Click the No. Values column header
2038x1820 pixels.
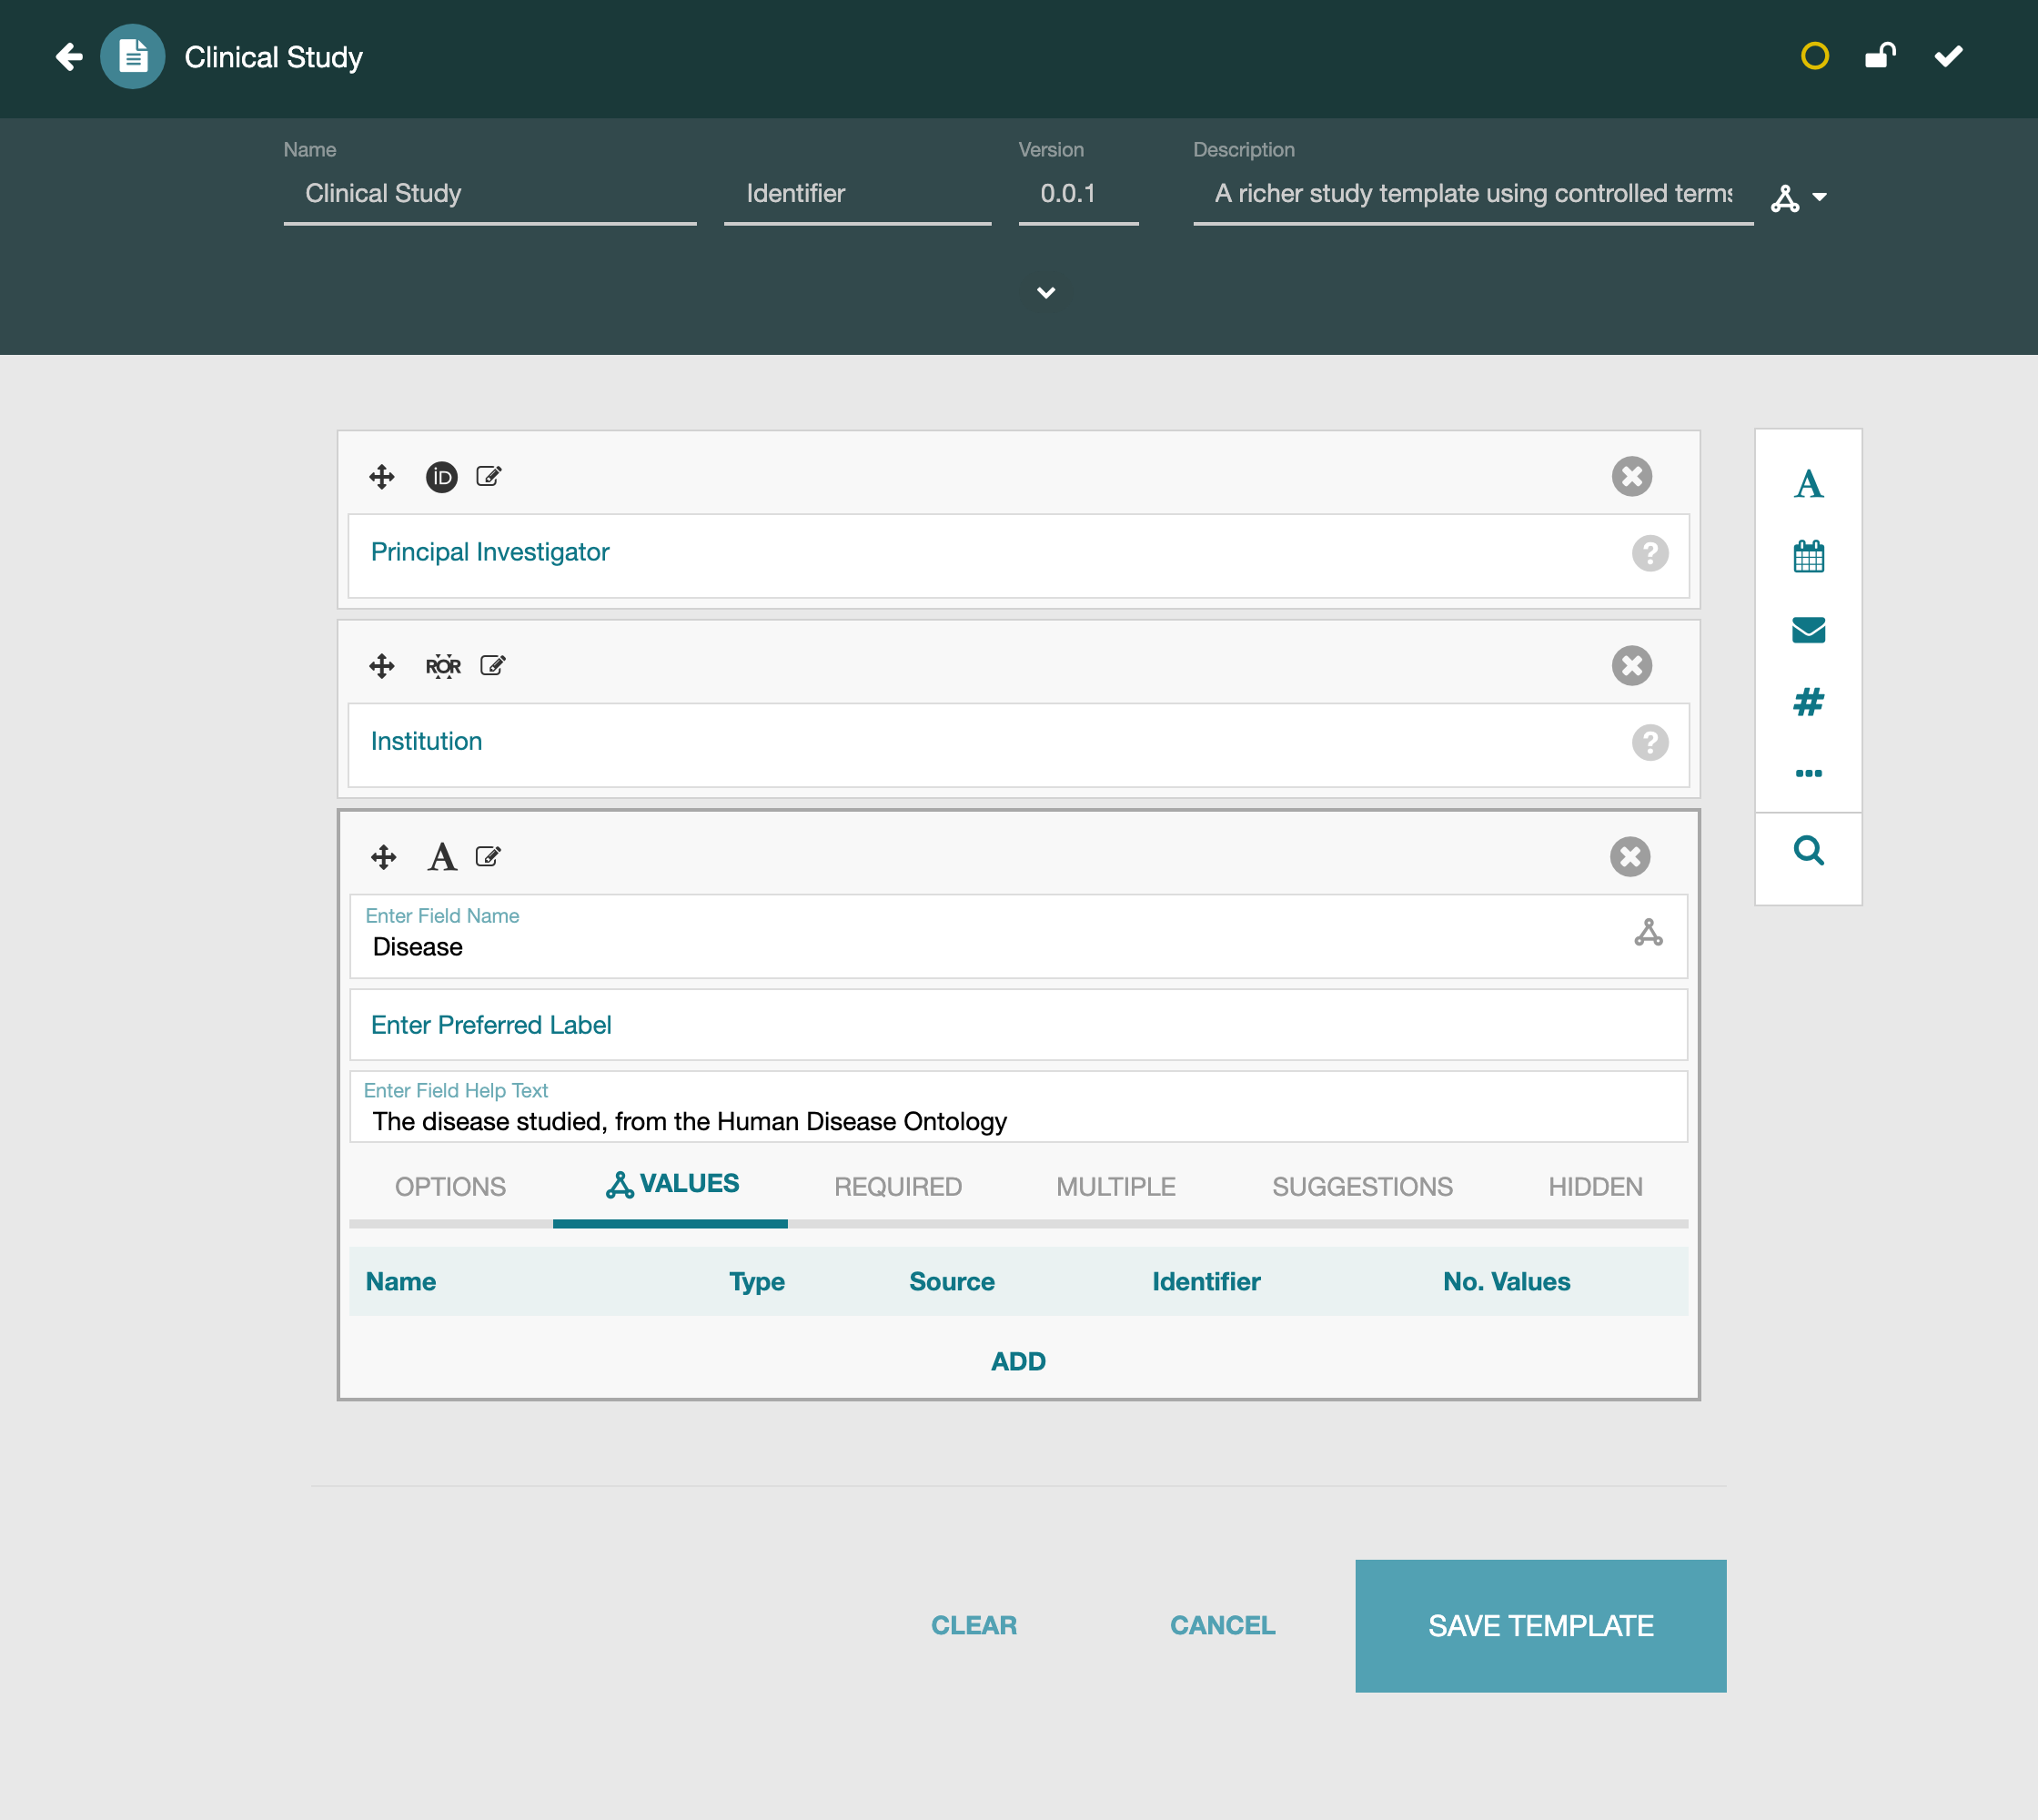tap(1506, 1282)
